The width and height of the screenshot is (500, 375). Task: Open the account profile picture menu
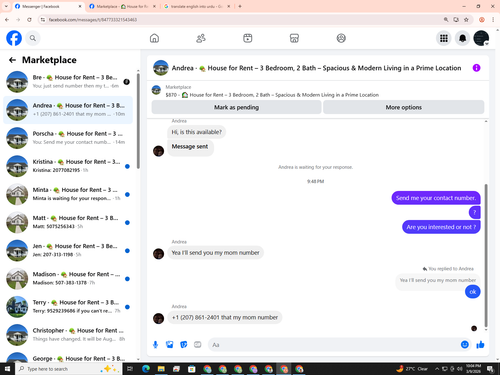pyautogui.click(x=481, y=38)
